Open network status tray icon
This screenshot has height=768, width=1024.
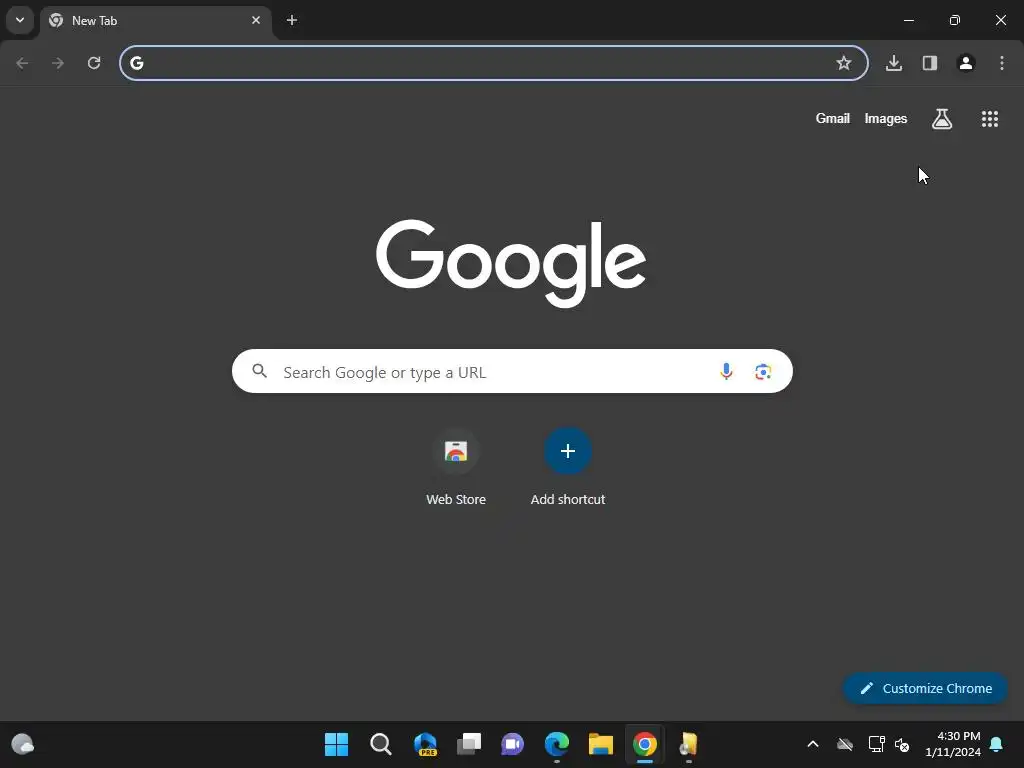click(876, 744)
